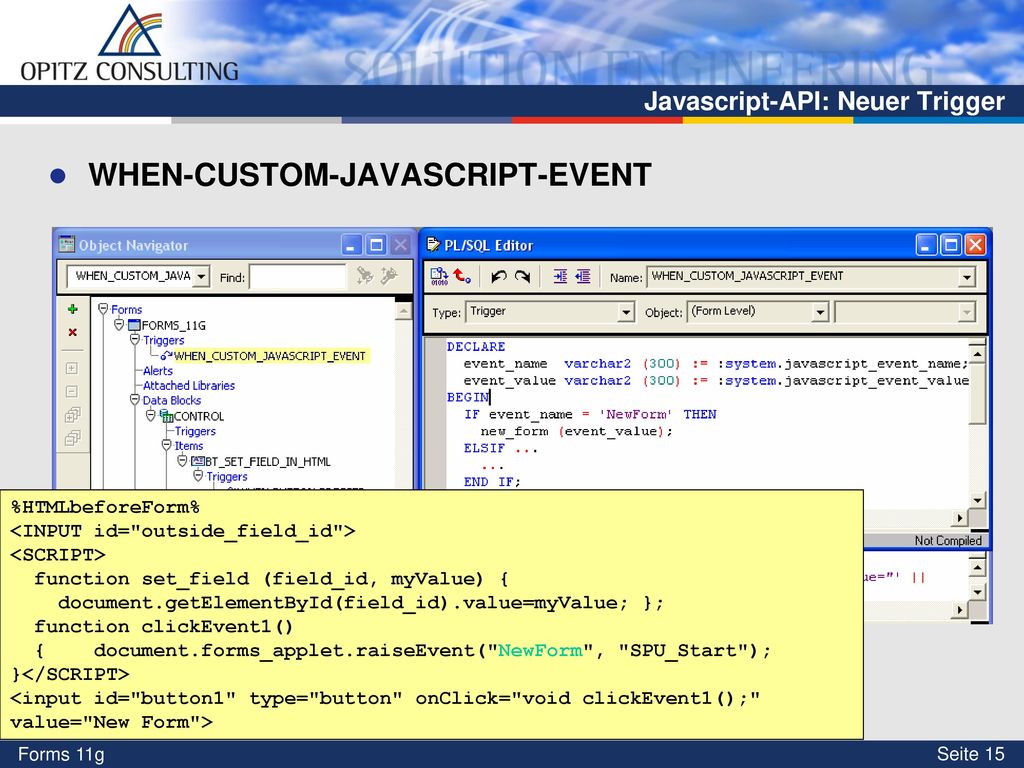This screenshot has width=1024, height=768.
Task: Collapse the form-level Triggers node
Action: 135,340
